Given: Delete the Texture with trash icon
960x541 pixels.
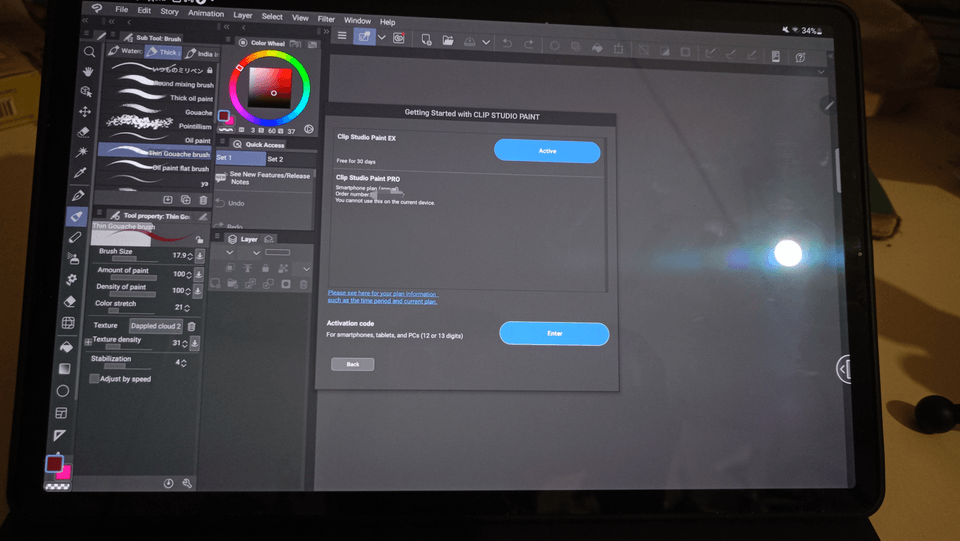Looking at the screenshot, I should [x=192, y=327].
